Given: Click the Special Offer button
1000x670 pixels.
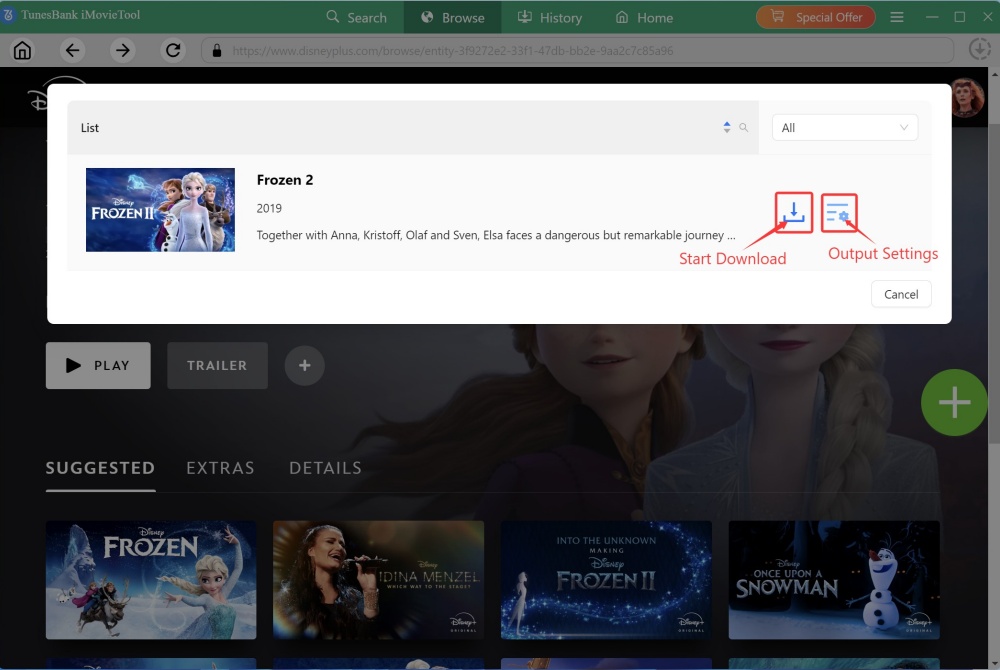Looking at the screenshot, I should click(816, 17).
